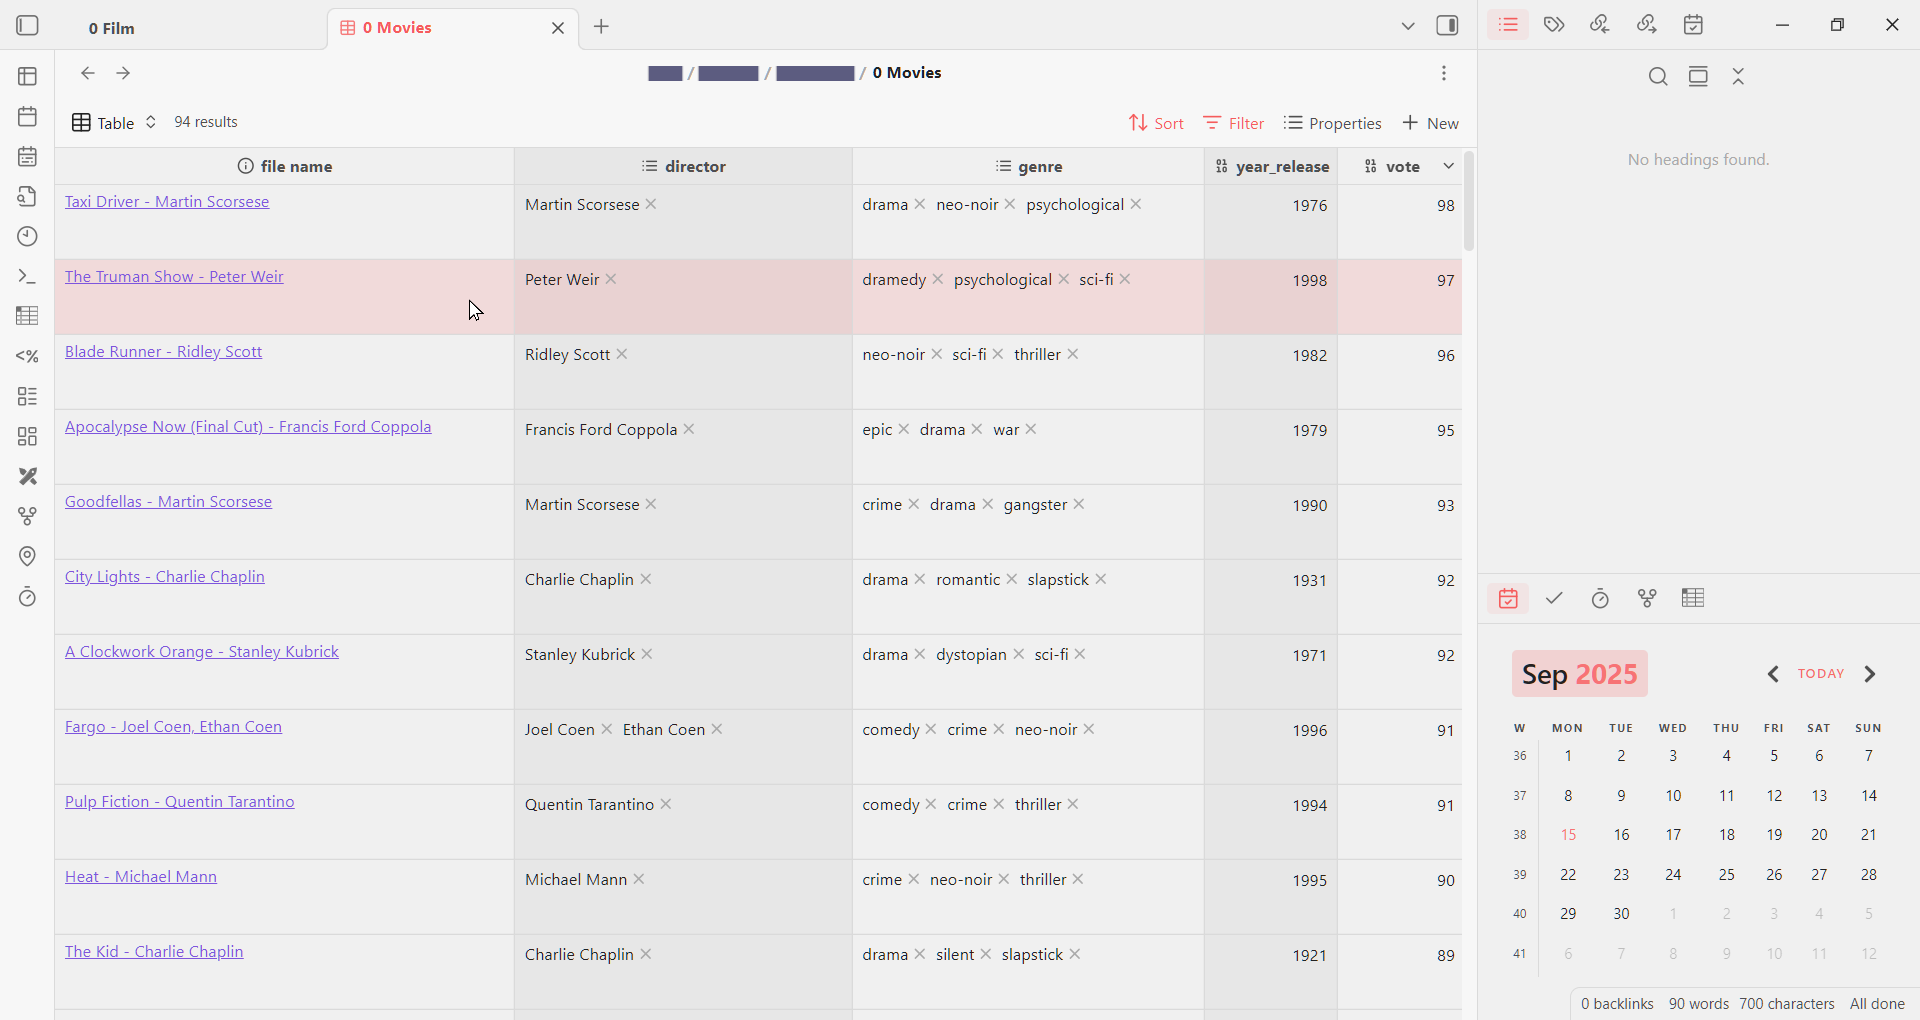Open the tags panel icon
Screen dimensions: 1920x1020
[1554, 25]
